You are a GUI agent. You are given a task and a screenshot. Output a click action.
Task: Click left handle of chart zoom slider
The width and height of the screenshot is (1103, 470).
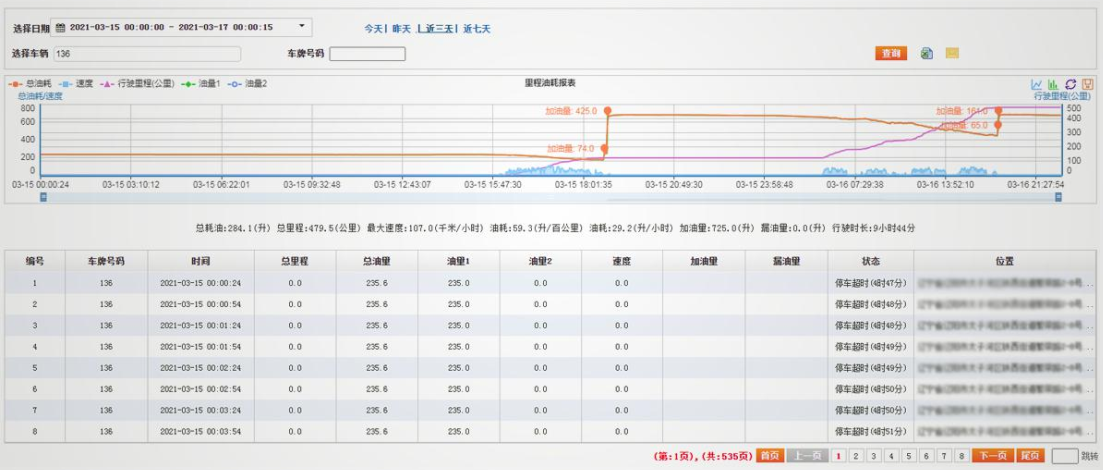44,197
